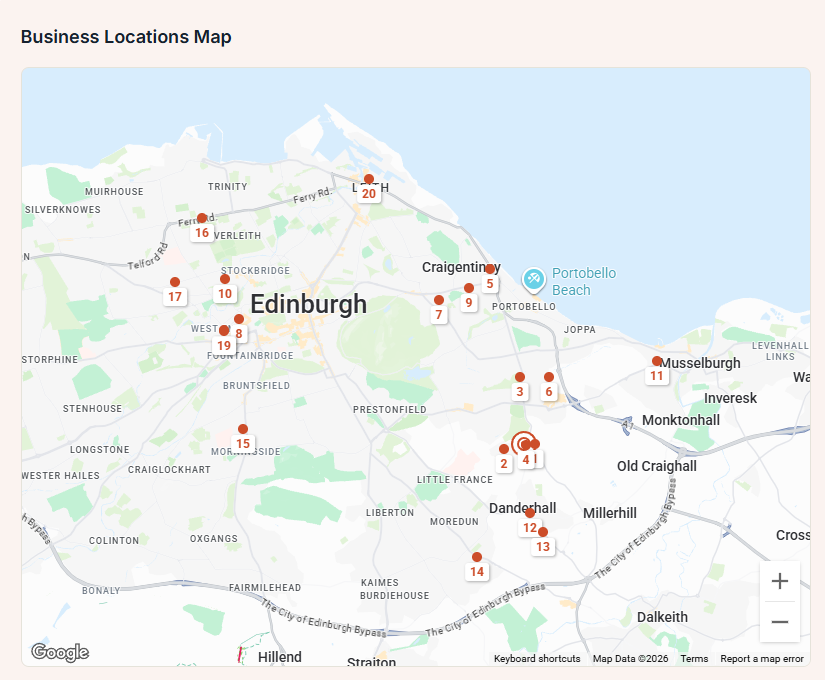
Task: Open the Keyboard shortcuts link
Action: pyautogui.click(x=537, y=658)
